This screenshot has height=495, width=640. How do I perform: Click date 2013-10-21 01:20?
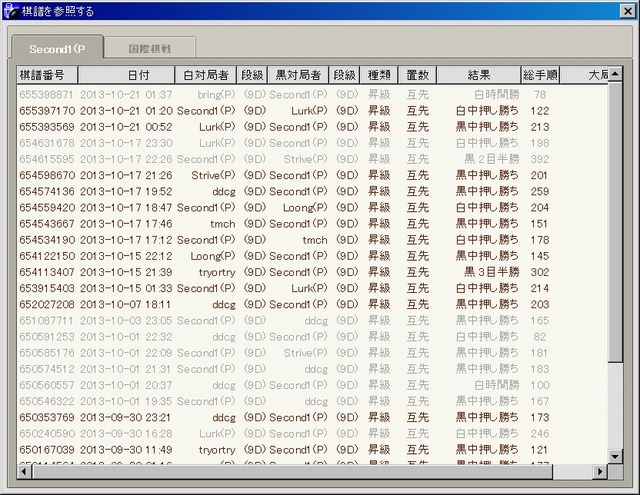(126, 111)
